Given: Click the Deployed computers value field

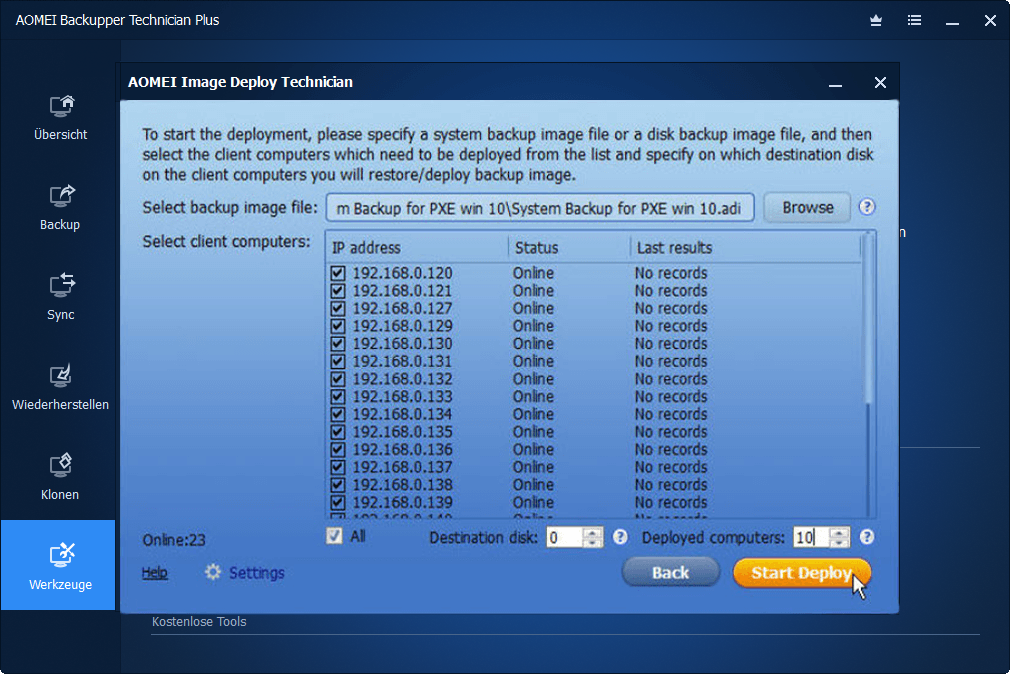Looking at the screenshot, I should (812, 537).
